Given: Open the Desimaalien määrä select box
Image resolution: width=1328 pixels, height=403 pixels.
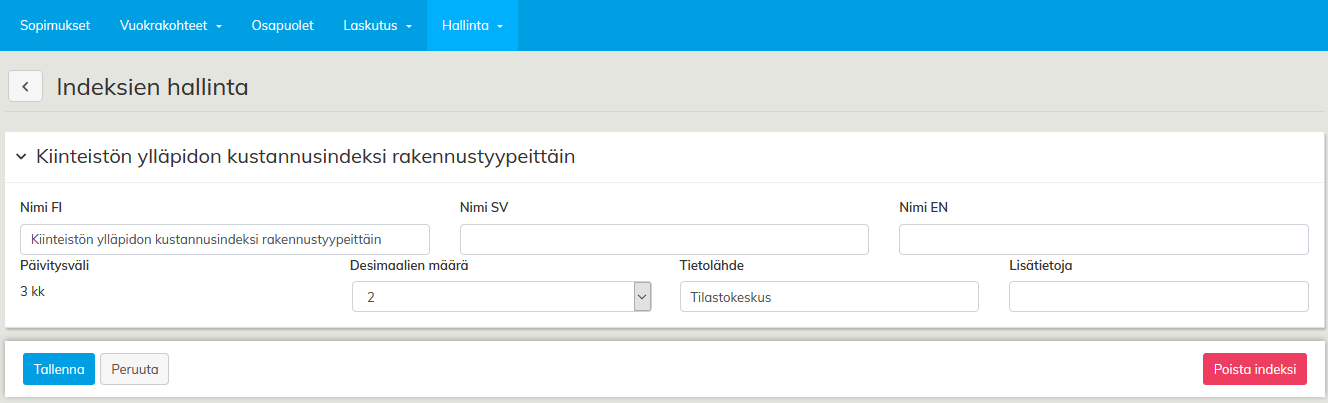Looking at the screenshot, I should pos(501,297).
